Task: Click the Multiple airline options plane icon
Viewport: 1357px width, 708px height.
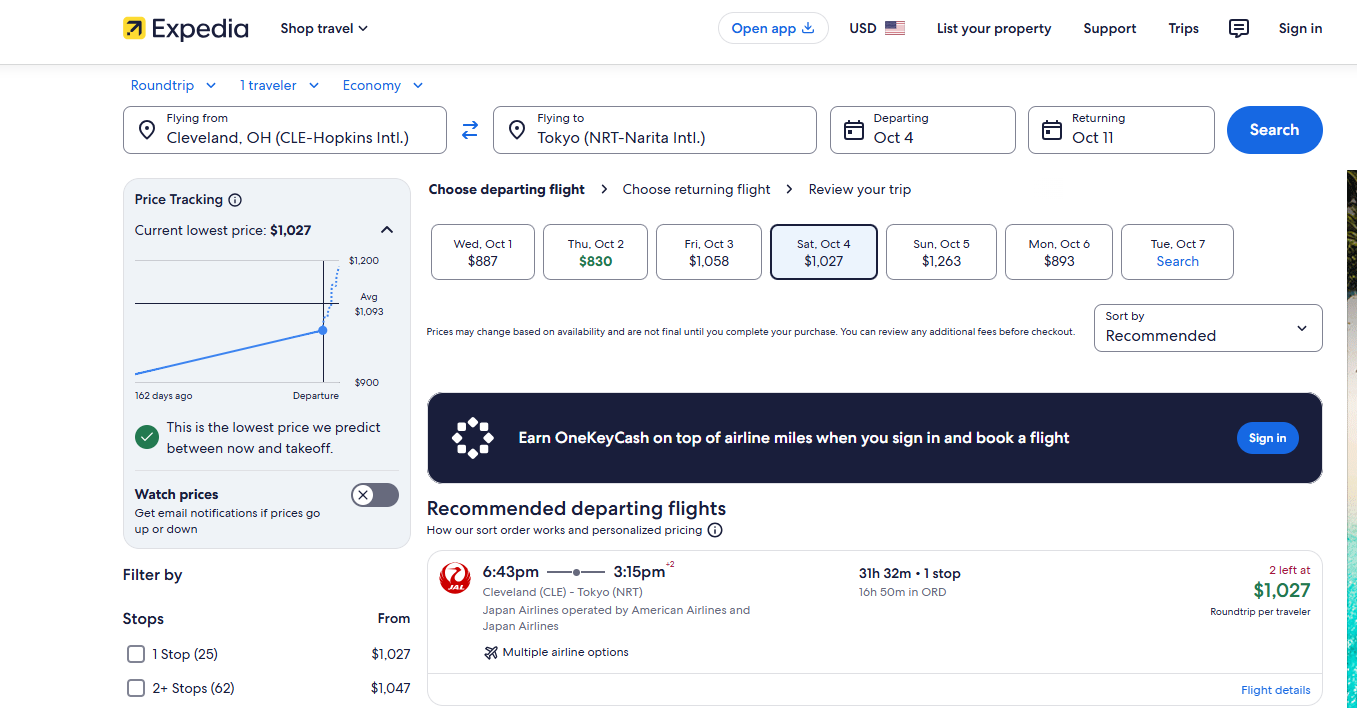Action: point(490,652)
